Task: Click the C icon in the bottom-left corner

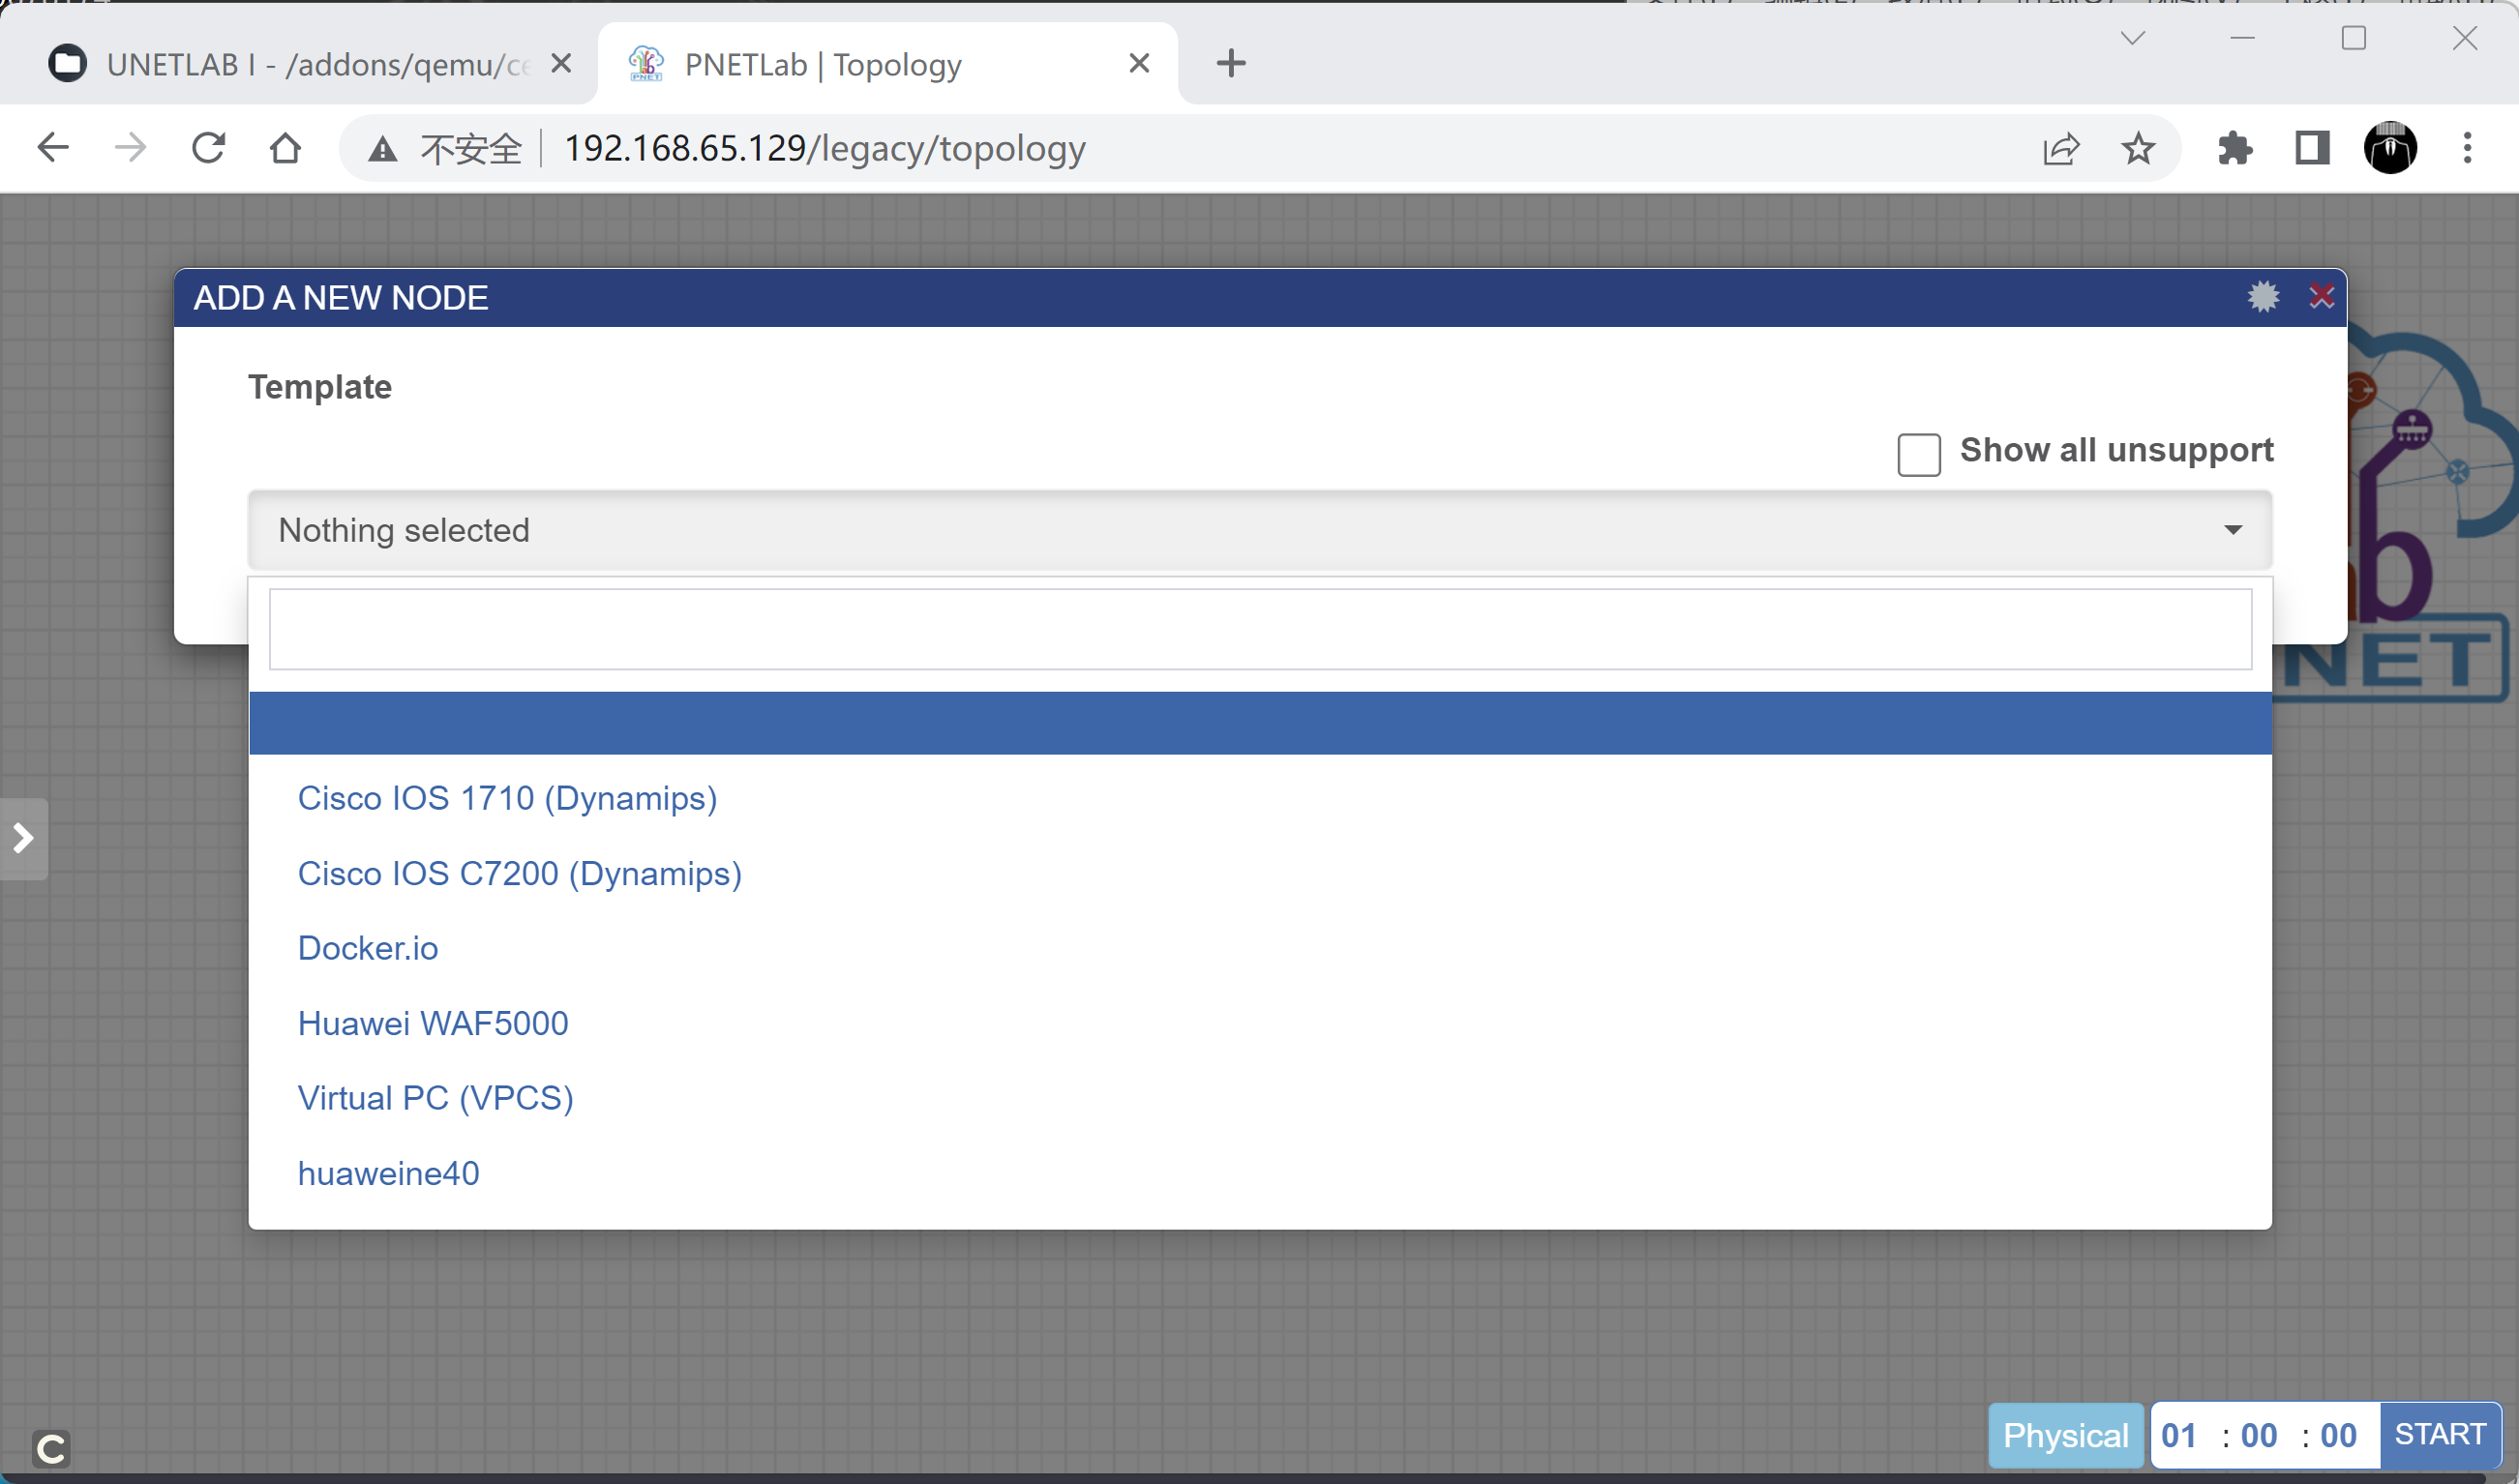Action: [51, 1448]
